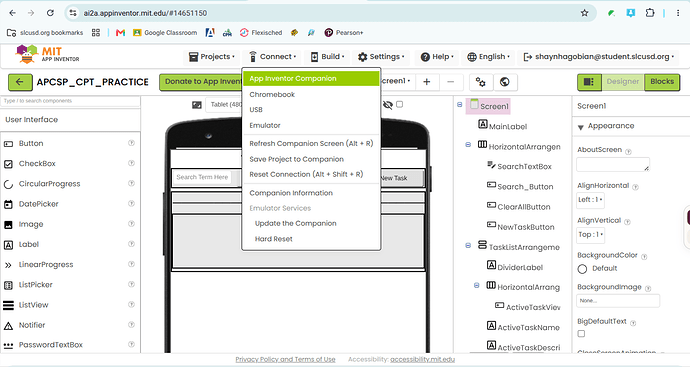The image size is (690, 367).
Task: Select CheckBox component in palette
Action: point(37,164)
